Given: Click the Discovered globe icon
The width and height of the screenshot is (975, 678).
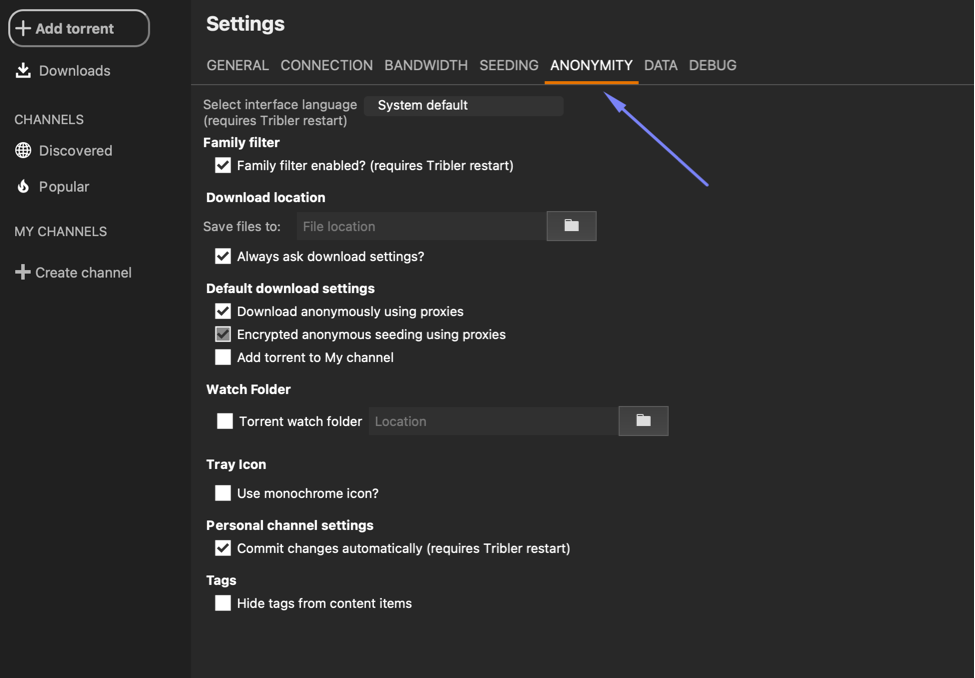Looking at the screenshot, I should [22, 150].
